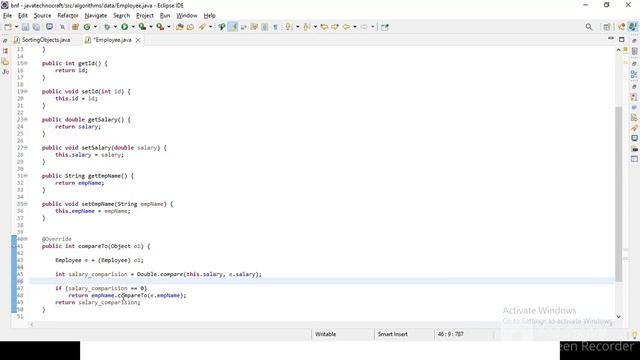The width and height of the screenshot is (640, 360).
Task: Collapse the compareTo method fold at line 40
Action: (x=26, y=239)
